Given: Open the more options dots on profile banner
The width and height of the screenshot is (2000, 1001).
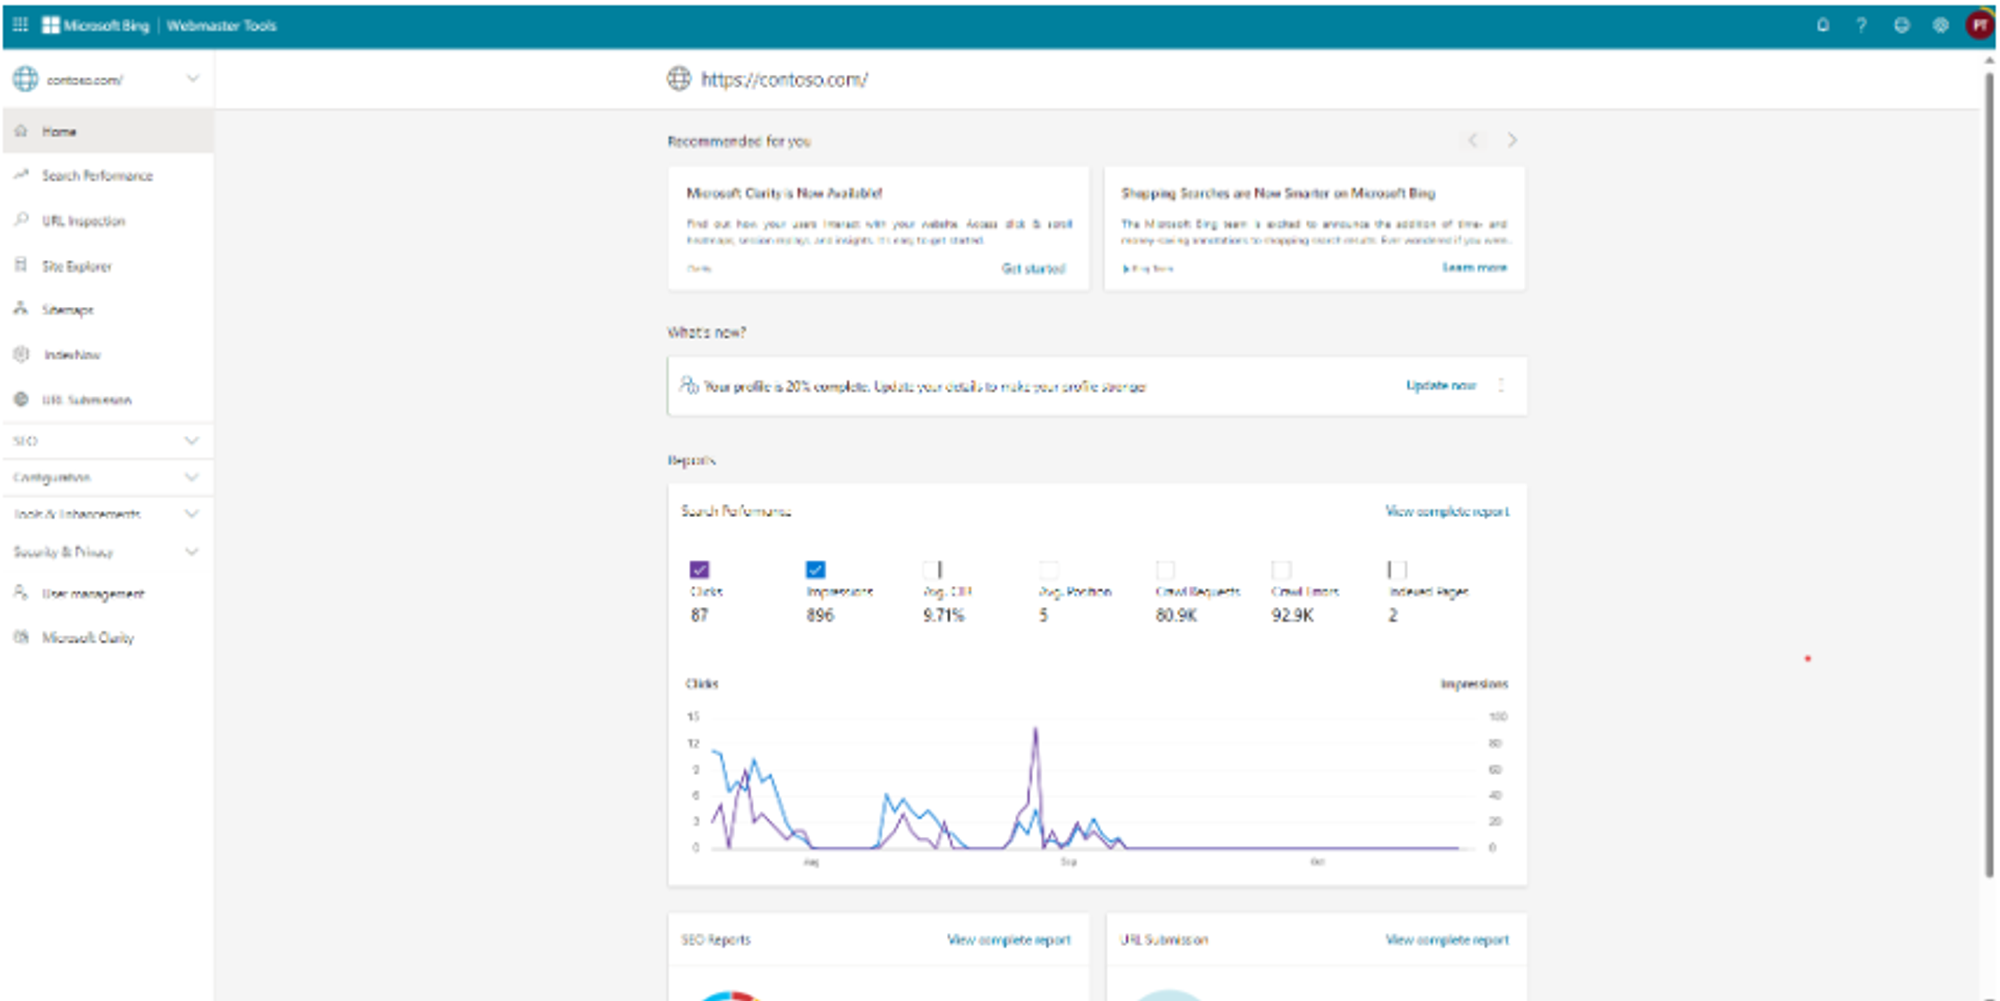Looking at the screenshot, I should point(1501,385).
